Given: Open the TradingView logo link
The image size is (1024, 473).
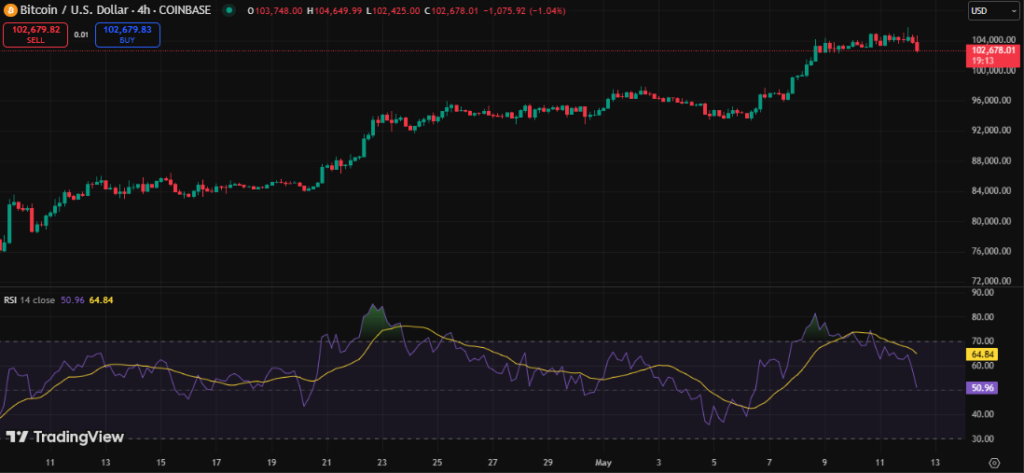Looking at the screenshot, I should click(x=65, y=437).
